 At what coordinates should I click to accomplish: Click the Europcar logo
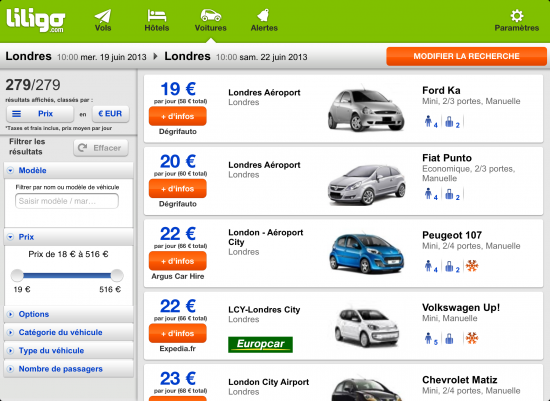[260, 344]
